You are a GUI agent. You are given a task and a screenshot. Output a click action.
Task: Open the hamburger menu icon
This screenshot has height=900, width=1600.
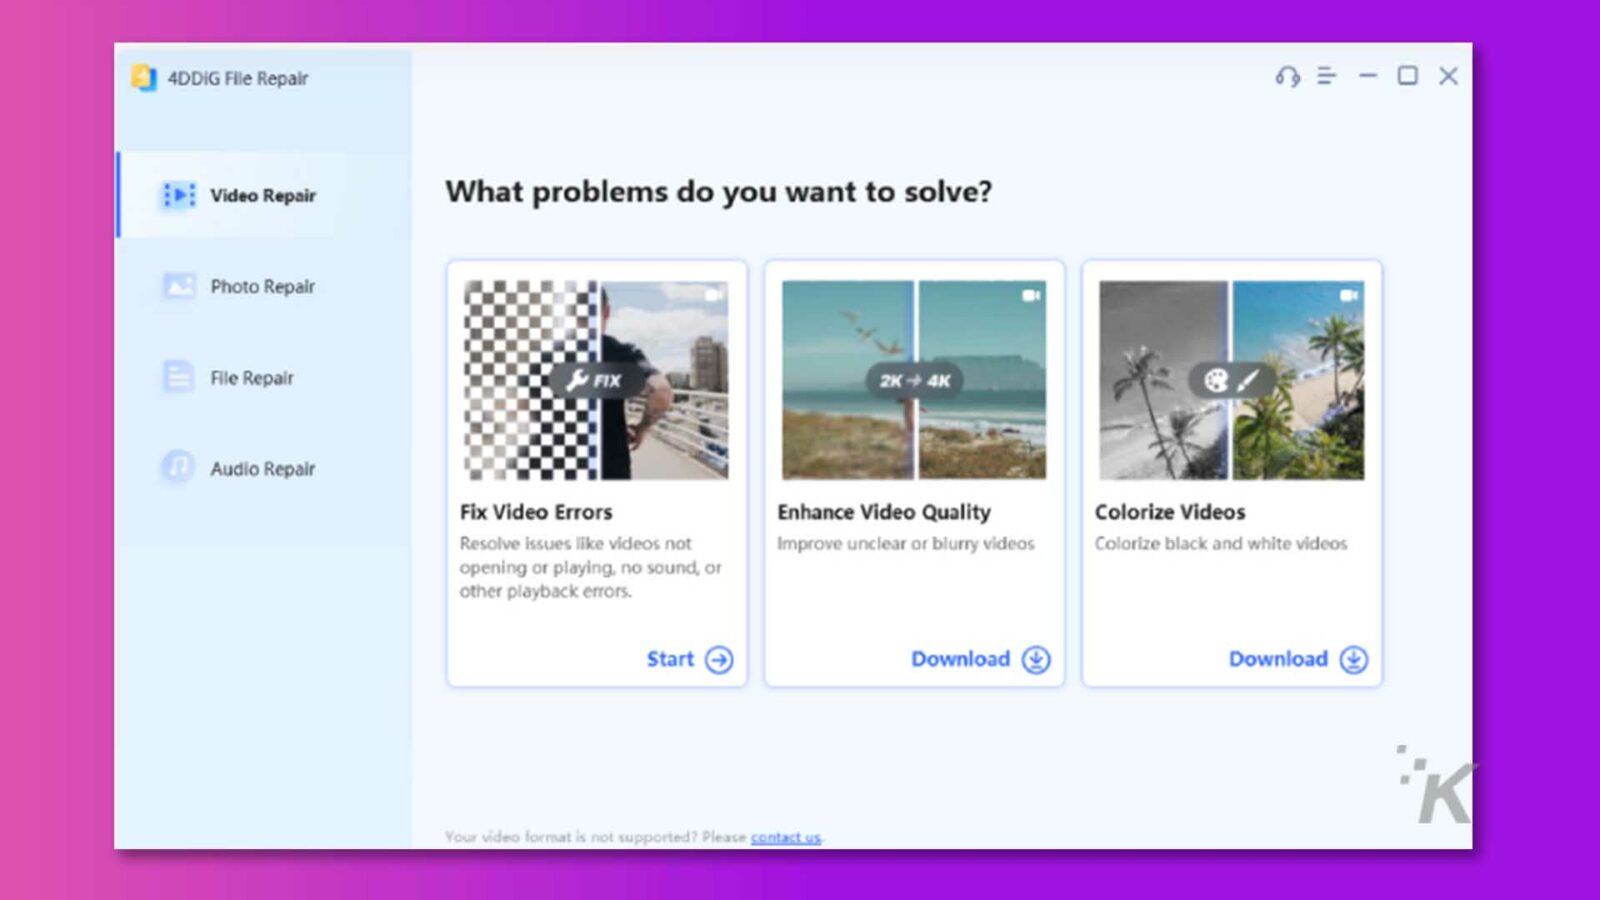click(x=1327, y=76)
